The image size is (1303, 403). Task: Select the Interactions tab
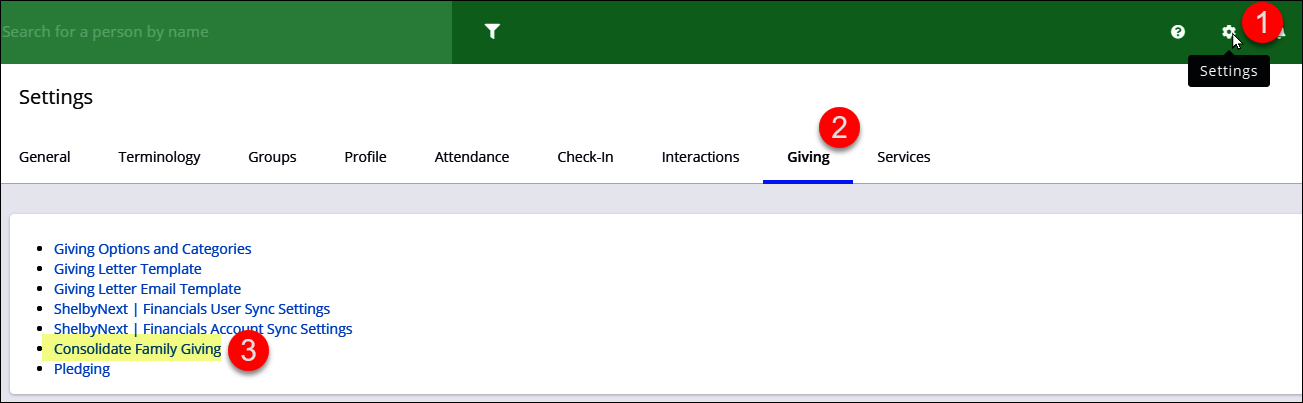(700, 157)
